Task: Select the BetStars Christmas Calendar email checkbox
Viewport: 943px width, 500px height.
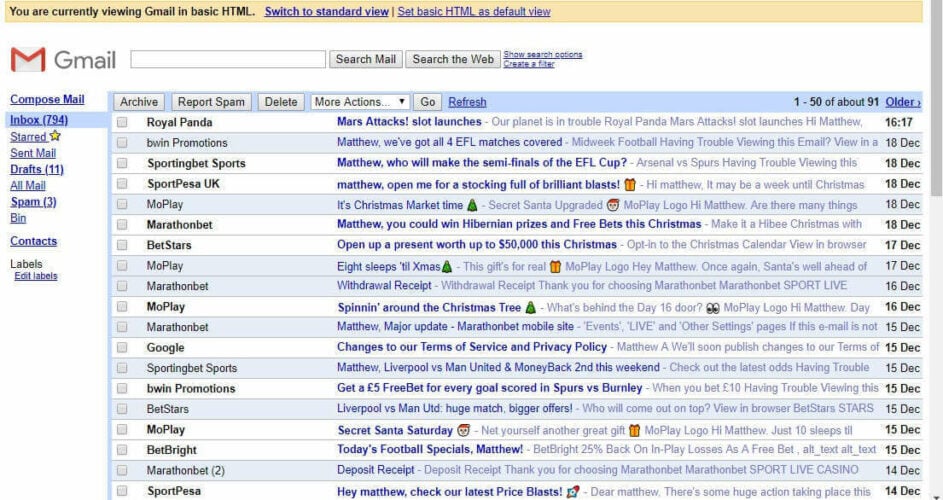Action: click(122, 245)
